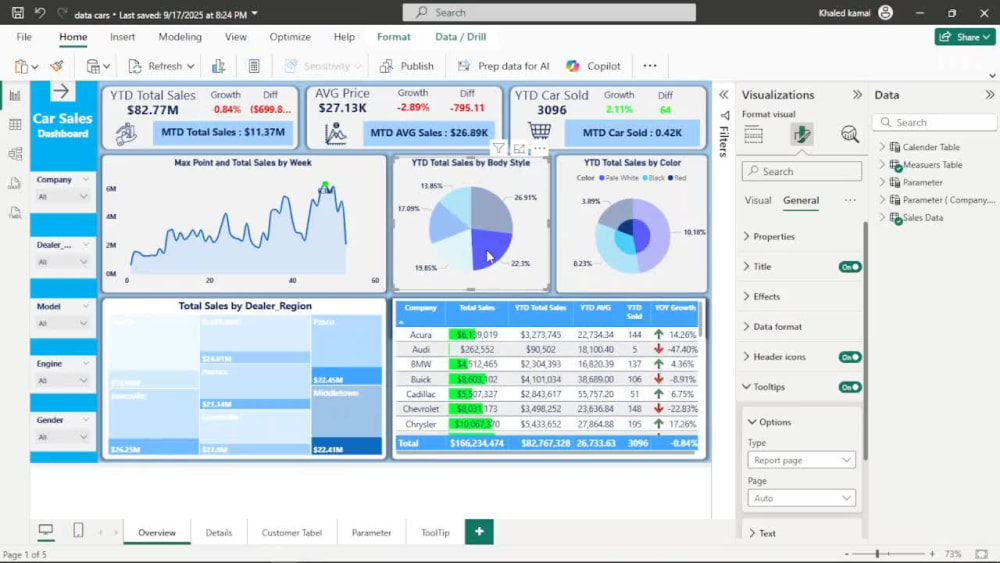Expand the Calender Table tree
1000x563 pixels.
coord(883,147)
